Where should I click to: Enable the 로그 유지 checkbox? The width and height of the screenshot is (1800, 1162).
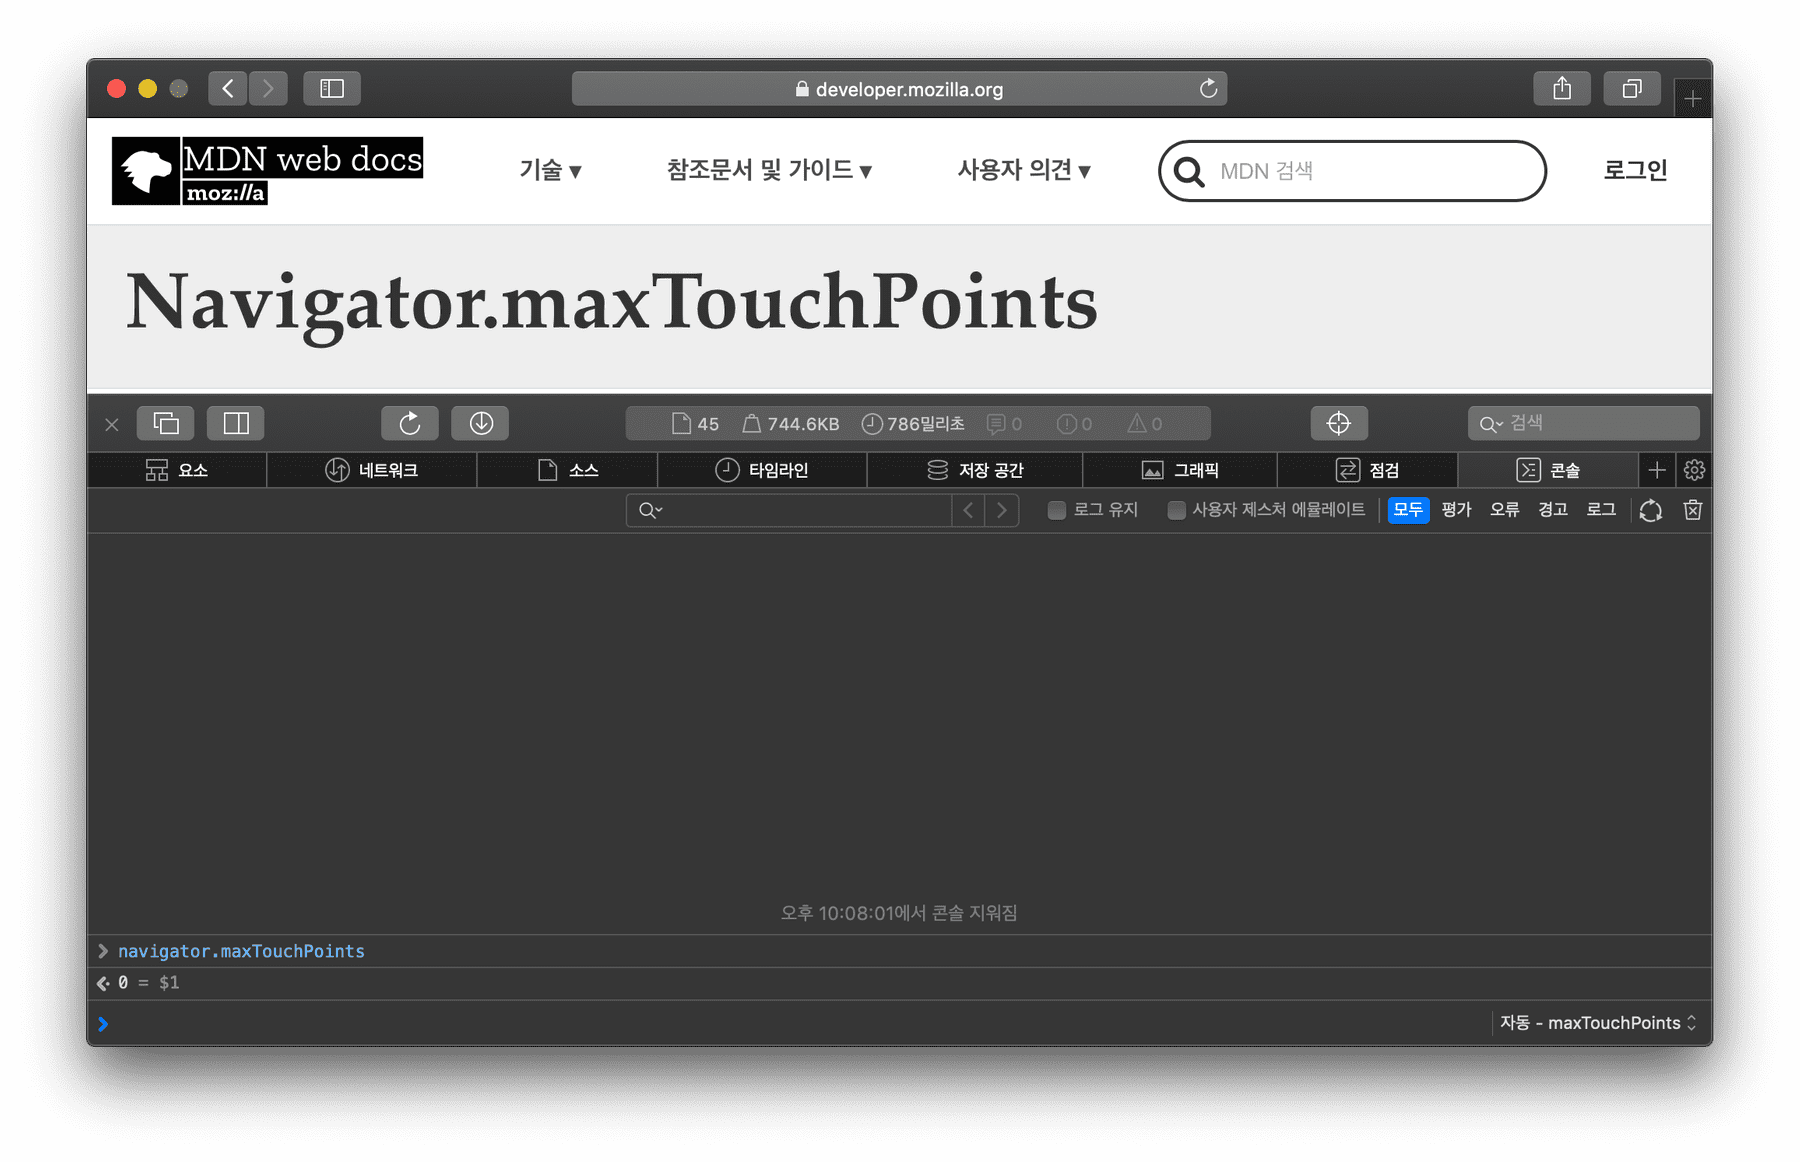[x=1057, y=510]
